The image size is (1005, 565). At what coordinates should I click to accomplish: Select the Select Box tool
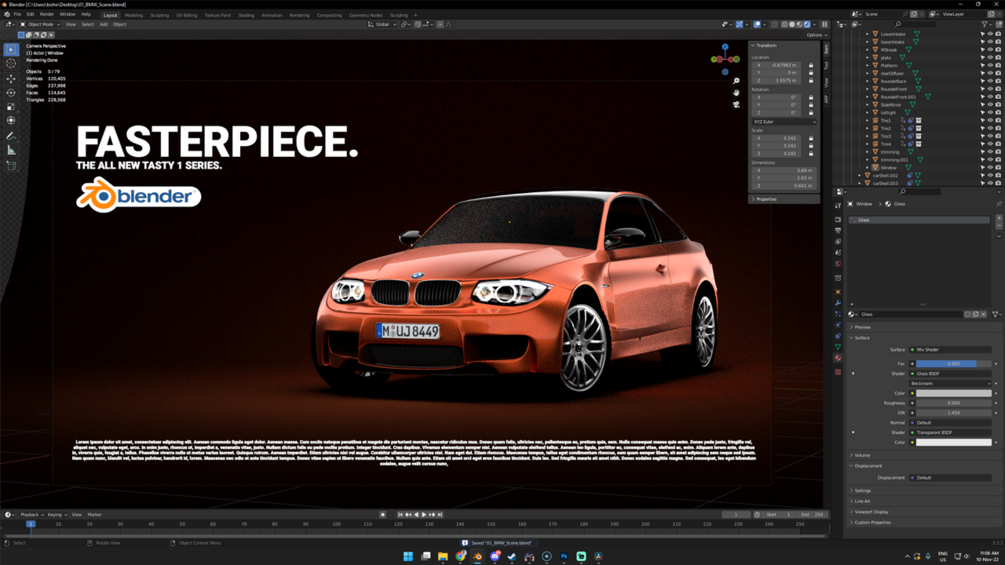(x=11, y=49)
